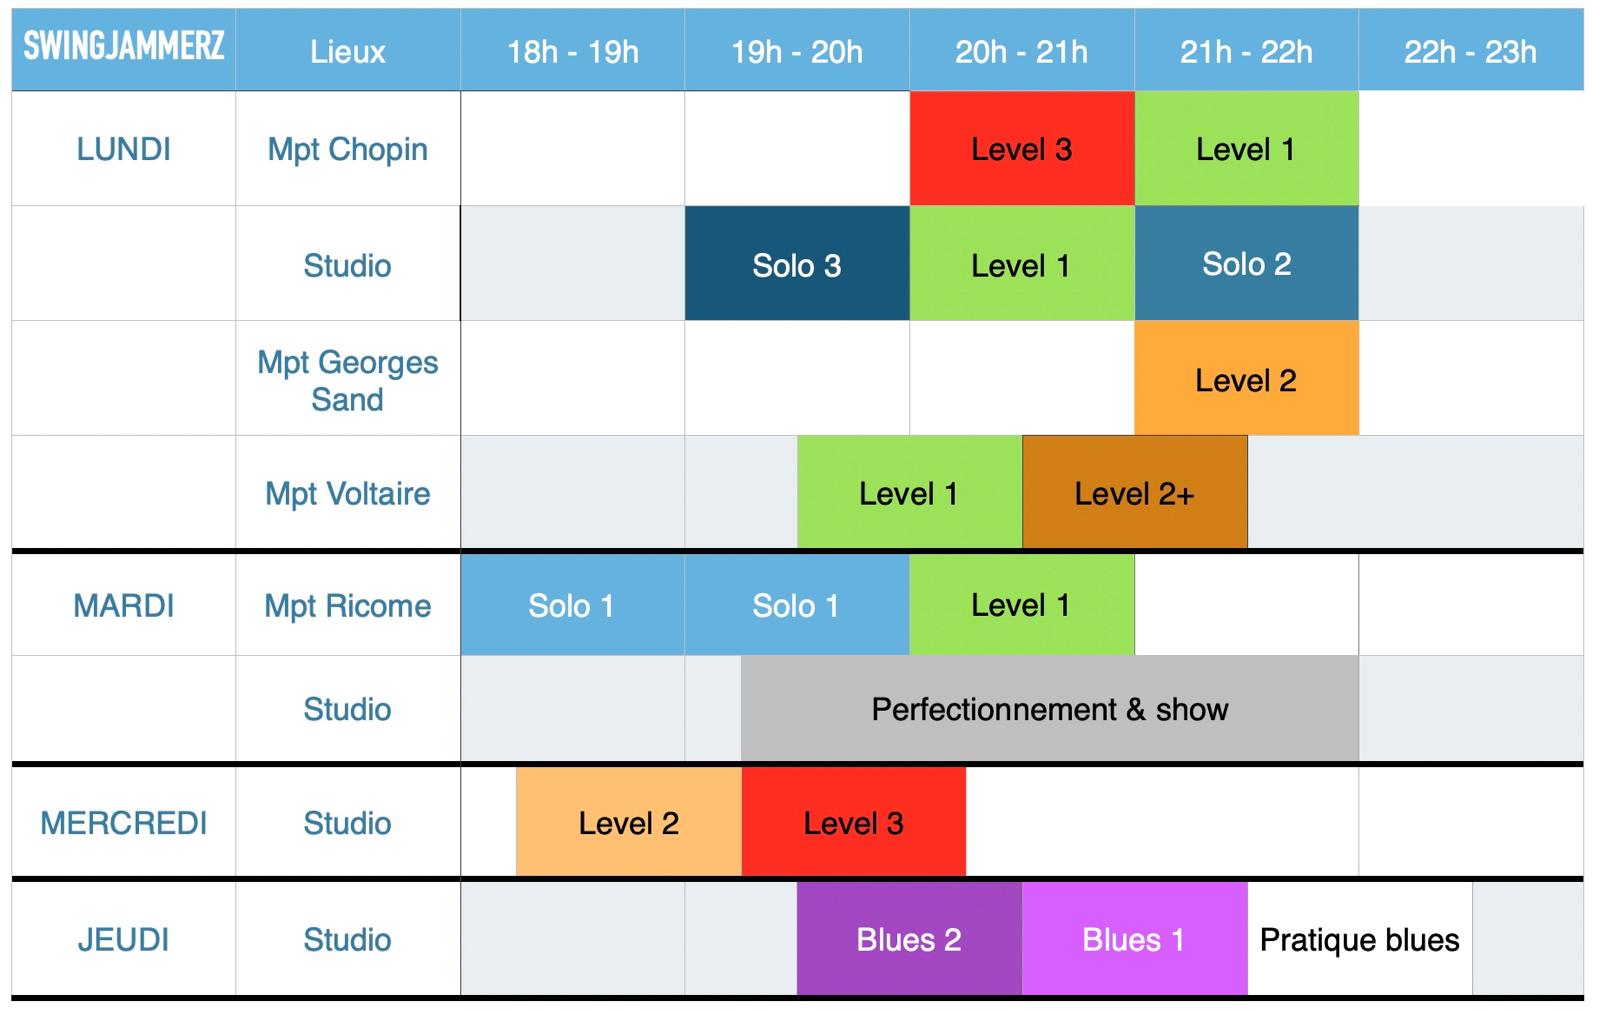Click the Mpt Voltaire location label

[347, 493]
